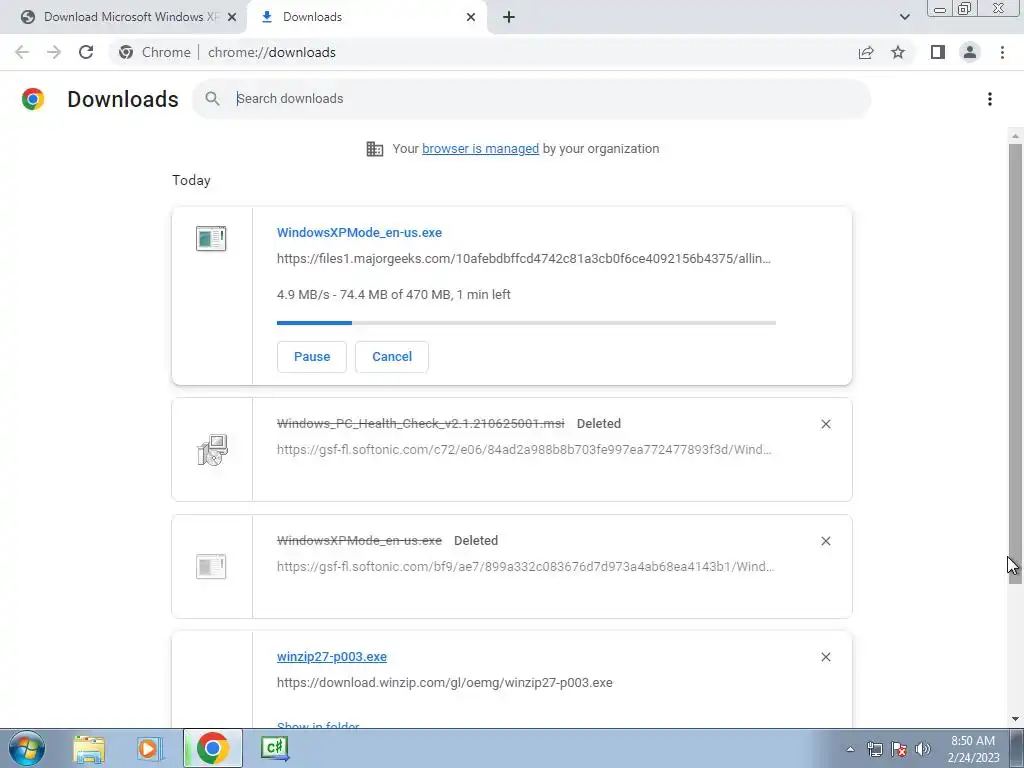This screenshot has height=768, width=1024.
Task: Click the download speed and time-left text
Action: point(394,295)
